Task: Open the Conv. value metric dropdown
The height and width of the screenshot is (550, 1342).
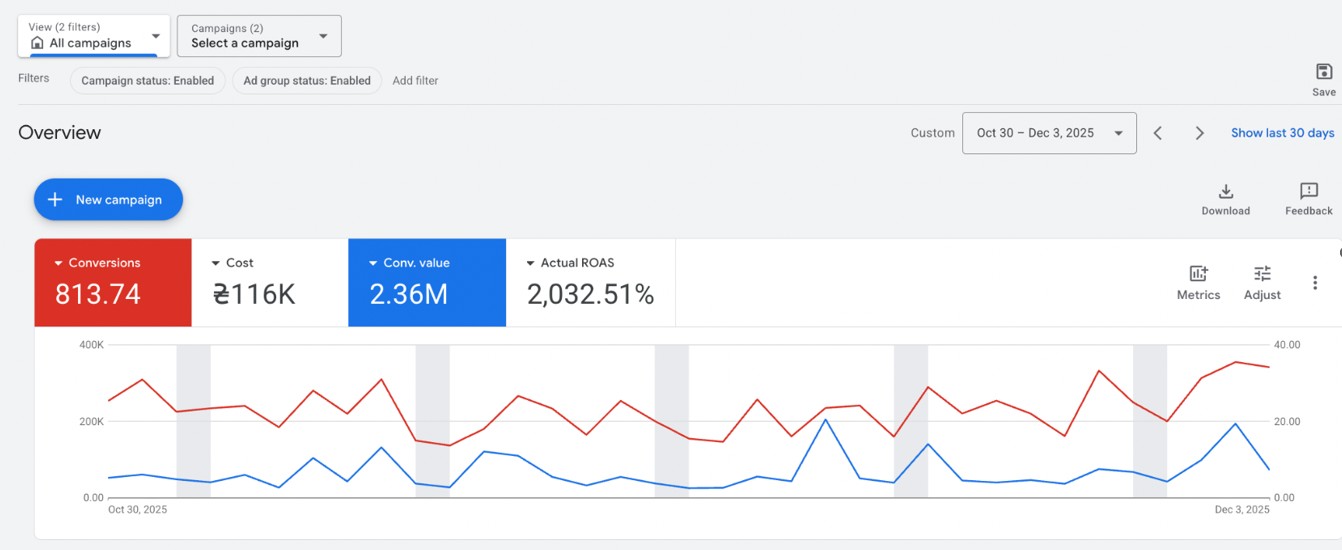Action: click(374, 263)
